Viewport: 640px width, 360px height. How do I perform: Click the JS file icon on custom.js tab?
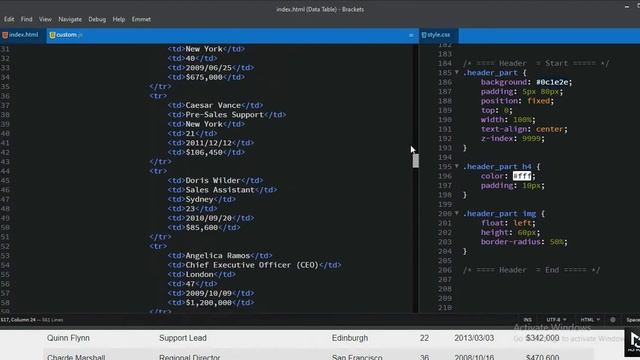tap(52, 35)
